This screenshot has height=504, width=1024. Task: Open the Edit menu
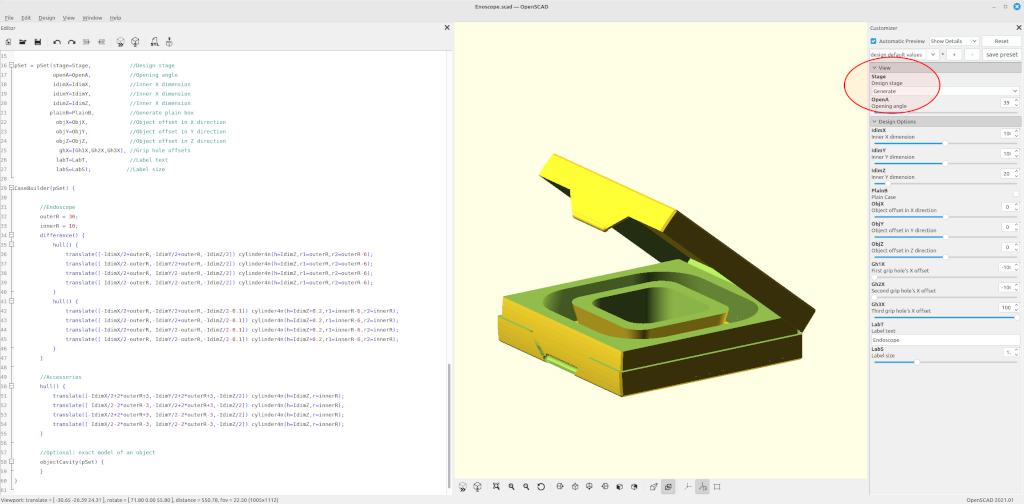click(x=26, y=18)
